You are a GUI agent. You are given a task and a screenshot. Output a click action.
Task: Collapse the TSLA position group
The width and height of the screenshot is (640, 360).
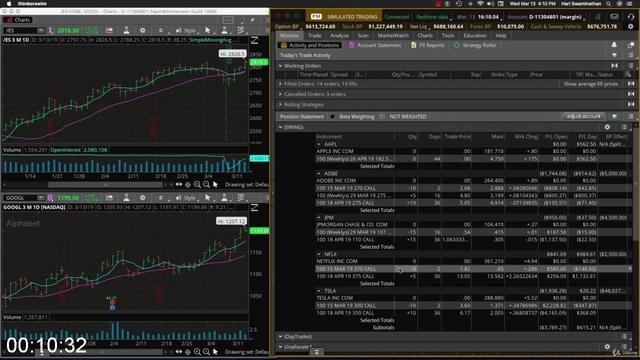[x=319, y=291]
